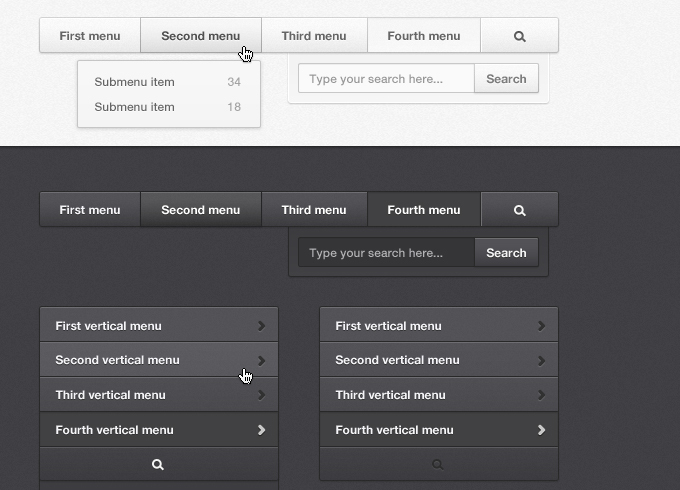680x490 pixels.
Task: Open First vertical menu in the right panel
Action: tap(388, 326)
